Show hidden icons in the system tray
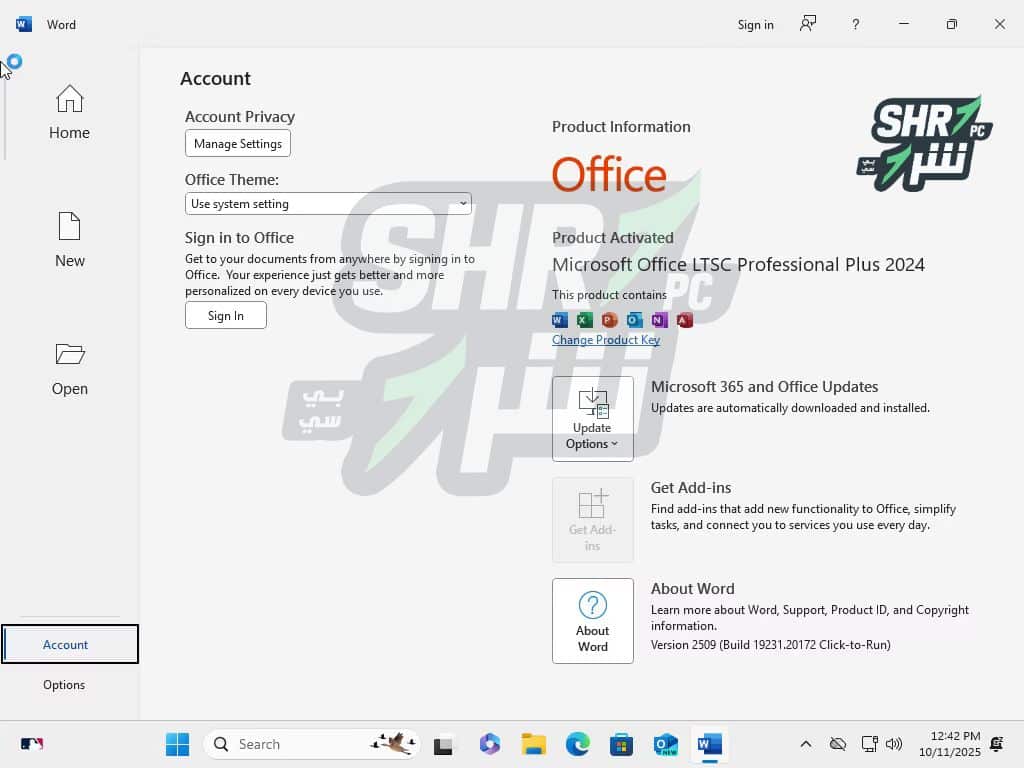Viewport: 1024px width, 768px height. click(x=805, y=744)
